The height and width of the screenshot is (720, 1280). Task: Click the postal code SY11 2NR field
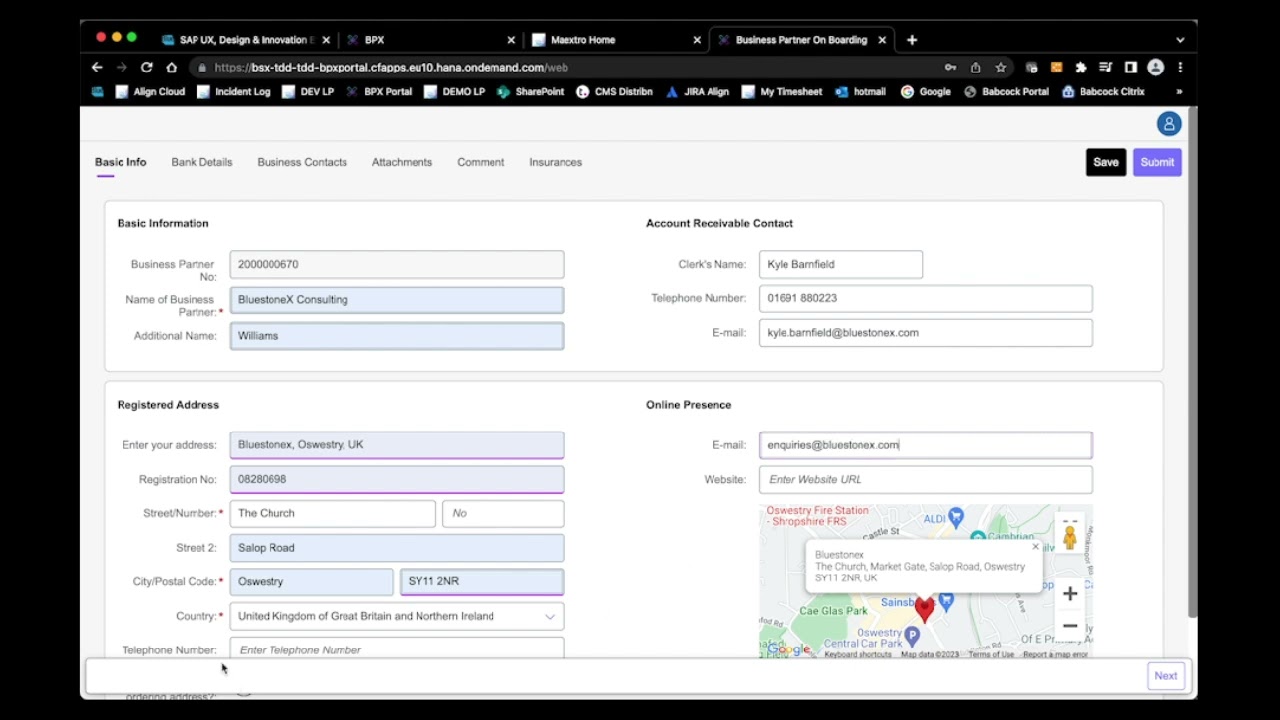click(482, 581)
